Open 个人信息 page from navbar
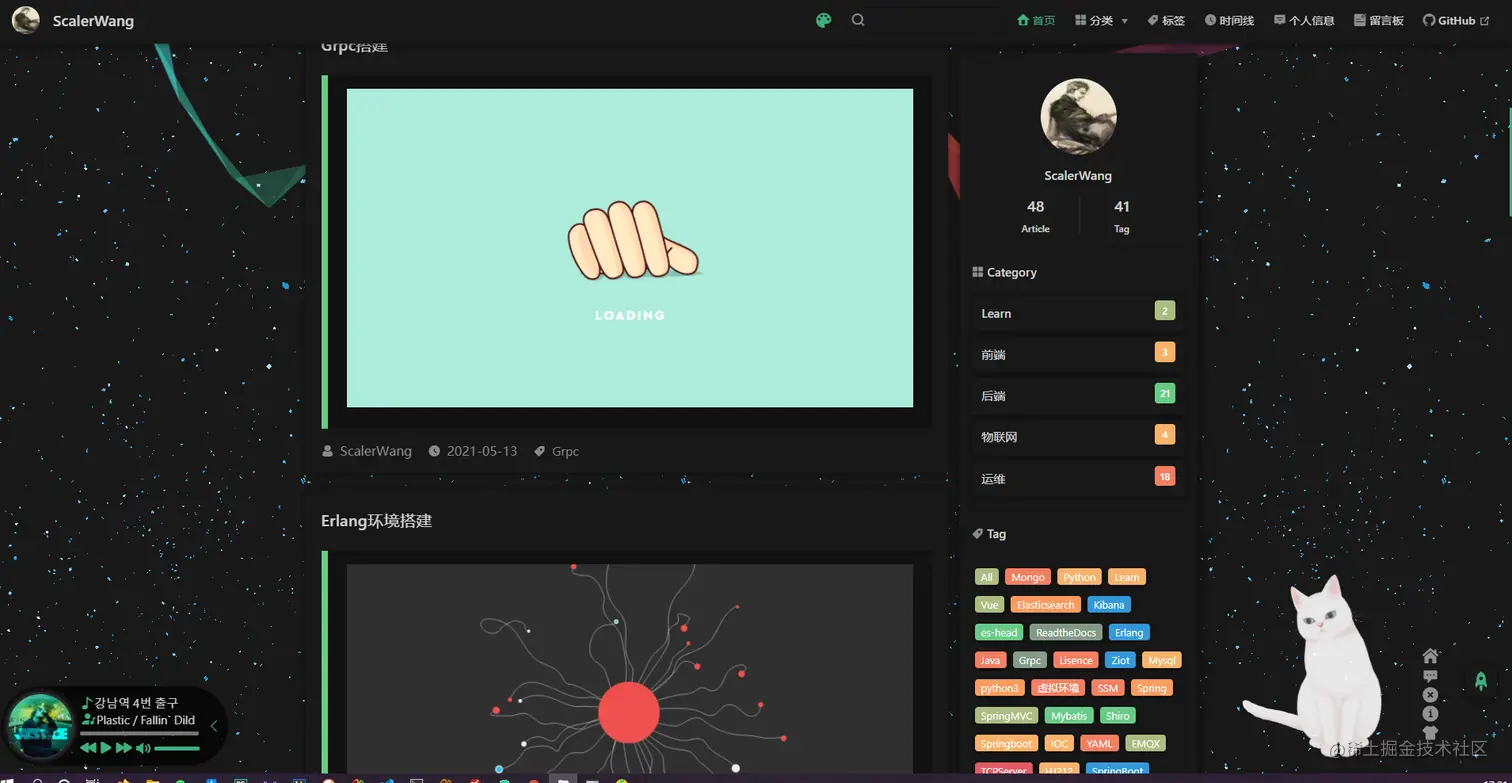Viewport: 1512px width, 783px height. click(1304, 20)
